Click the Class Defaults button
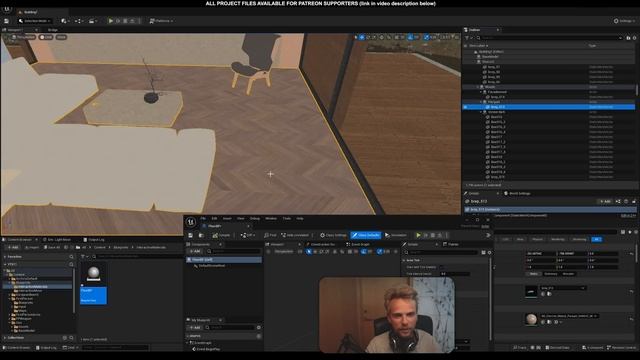Image resolution: width=640 pixels, height=360 pixels. pyautogui.click(x=365, y=236)
